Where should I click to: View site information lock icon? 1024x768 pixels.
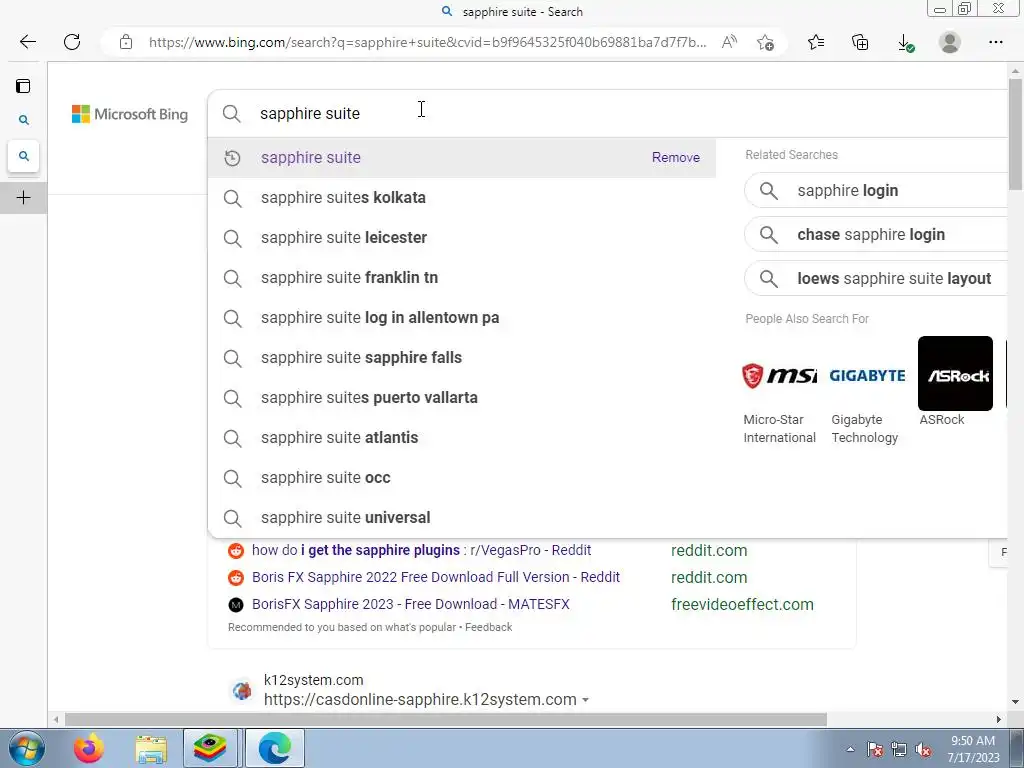tap(126, 42)
